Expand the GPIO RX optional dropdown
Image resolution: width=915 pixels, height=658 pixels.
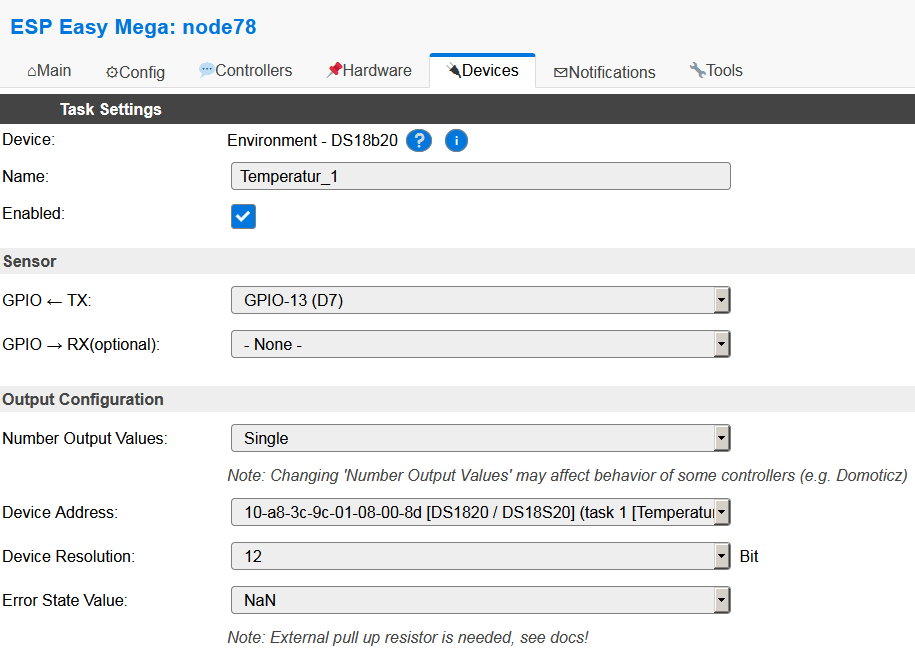tap(480, 344)
